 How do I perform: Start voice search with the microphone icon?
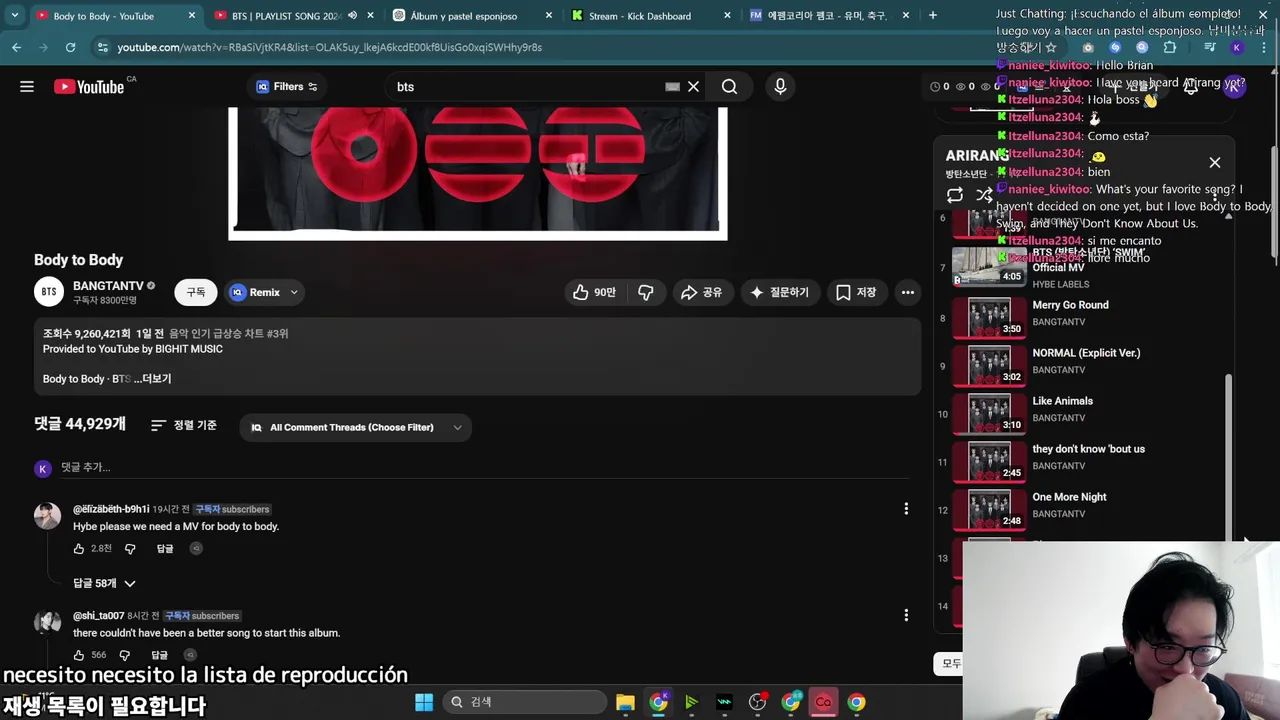point(780,87)
